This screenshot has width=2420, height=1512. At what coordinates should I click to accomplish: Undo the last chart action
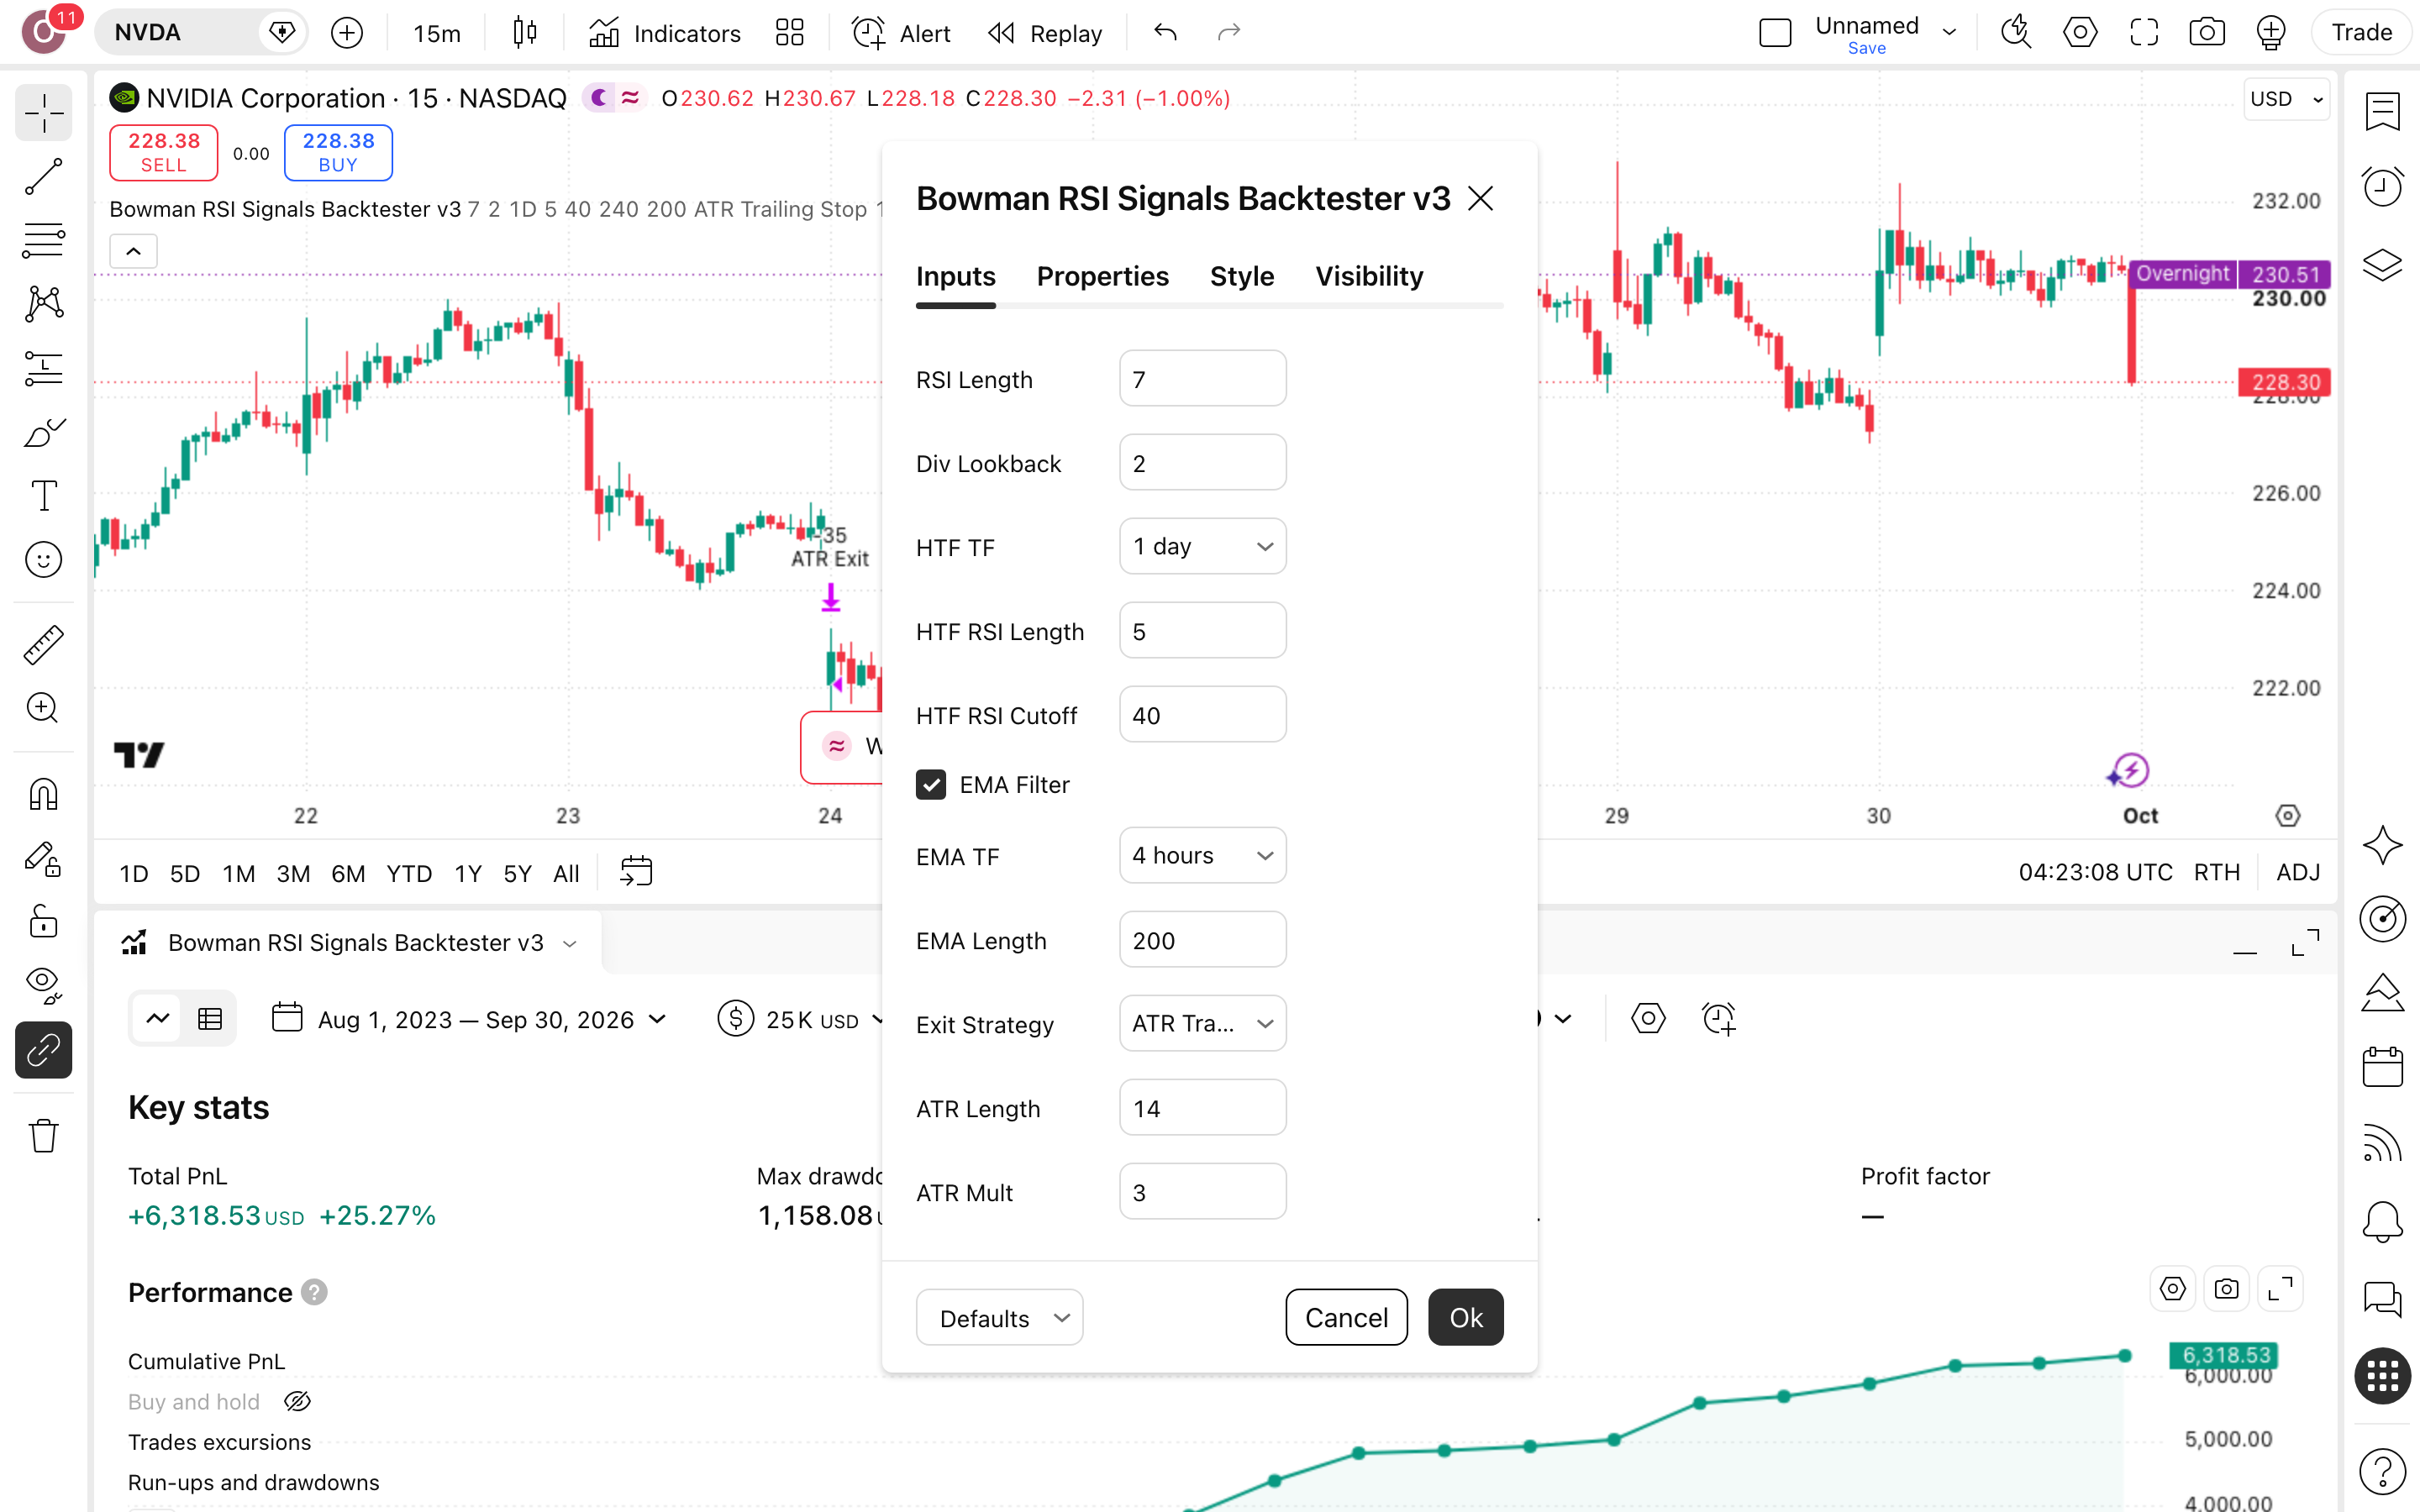[x=1165, y=33]
